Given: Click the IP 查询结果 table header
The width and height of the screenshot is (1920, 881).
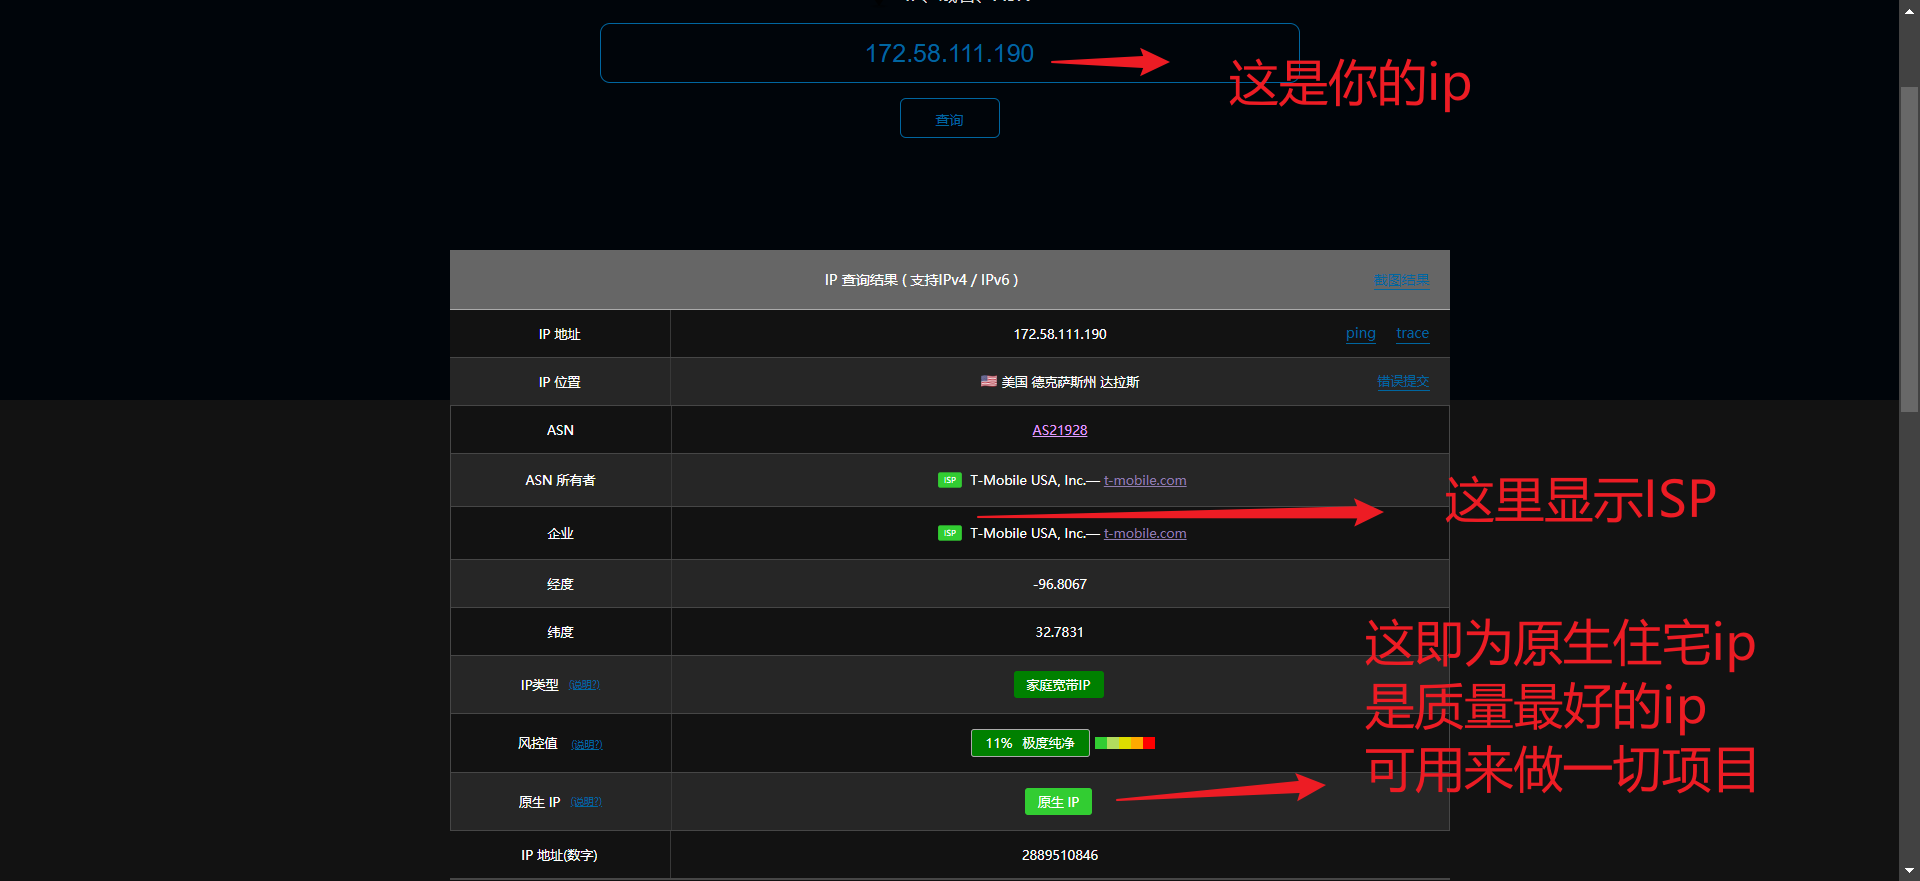Looking at the screenshot, I should point(949,280).
